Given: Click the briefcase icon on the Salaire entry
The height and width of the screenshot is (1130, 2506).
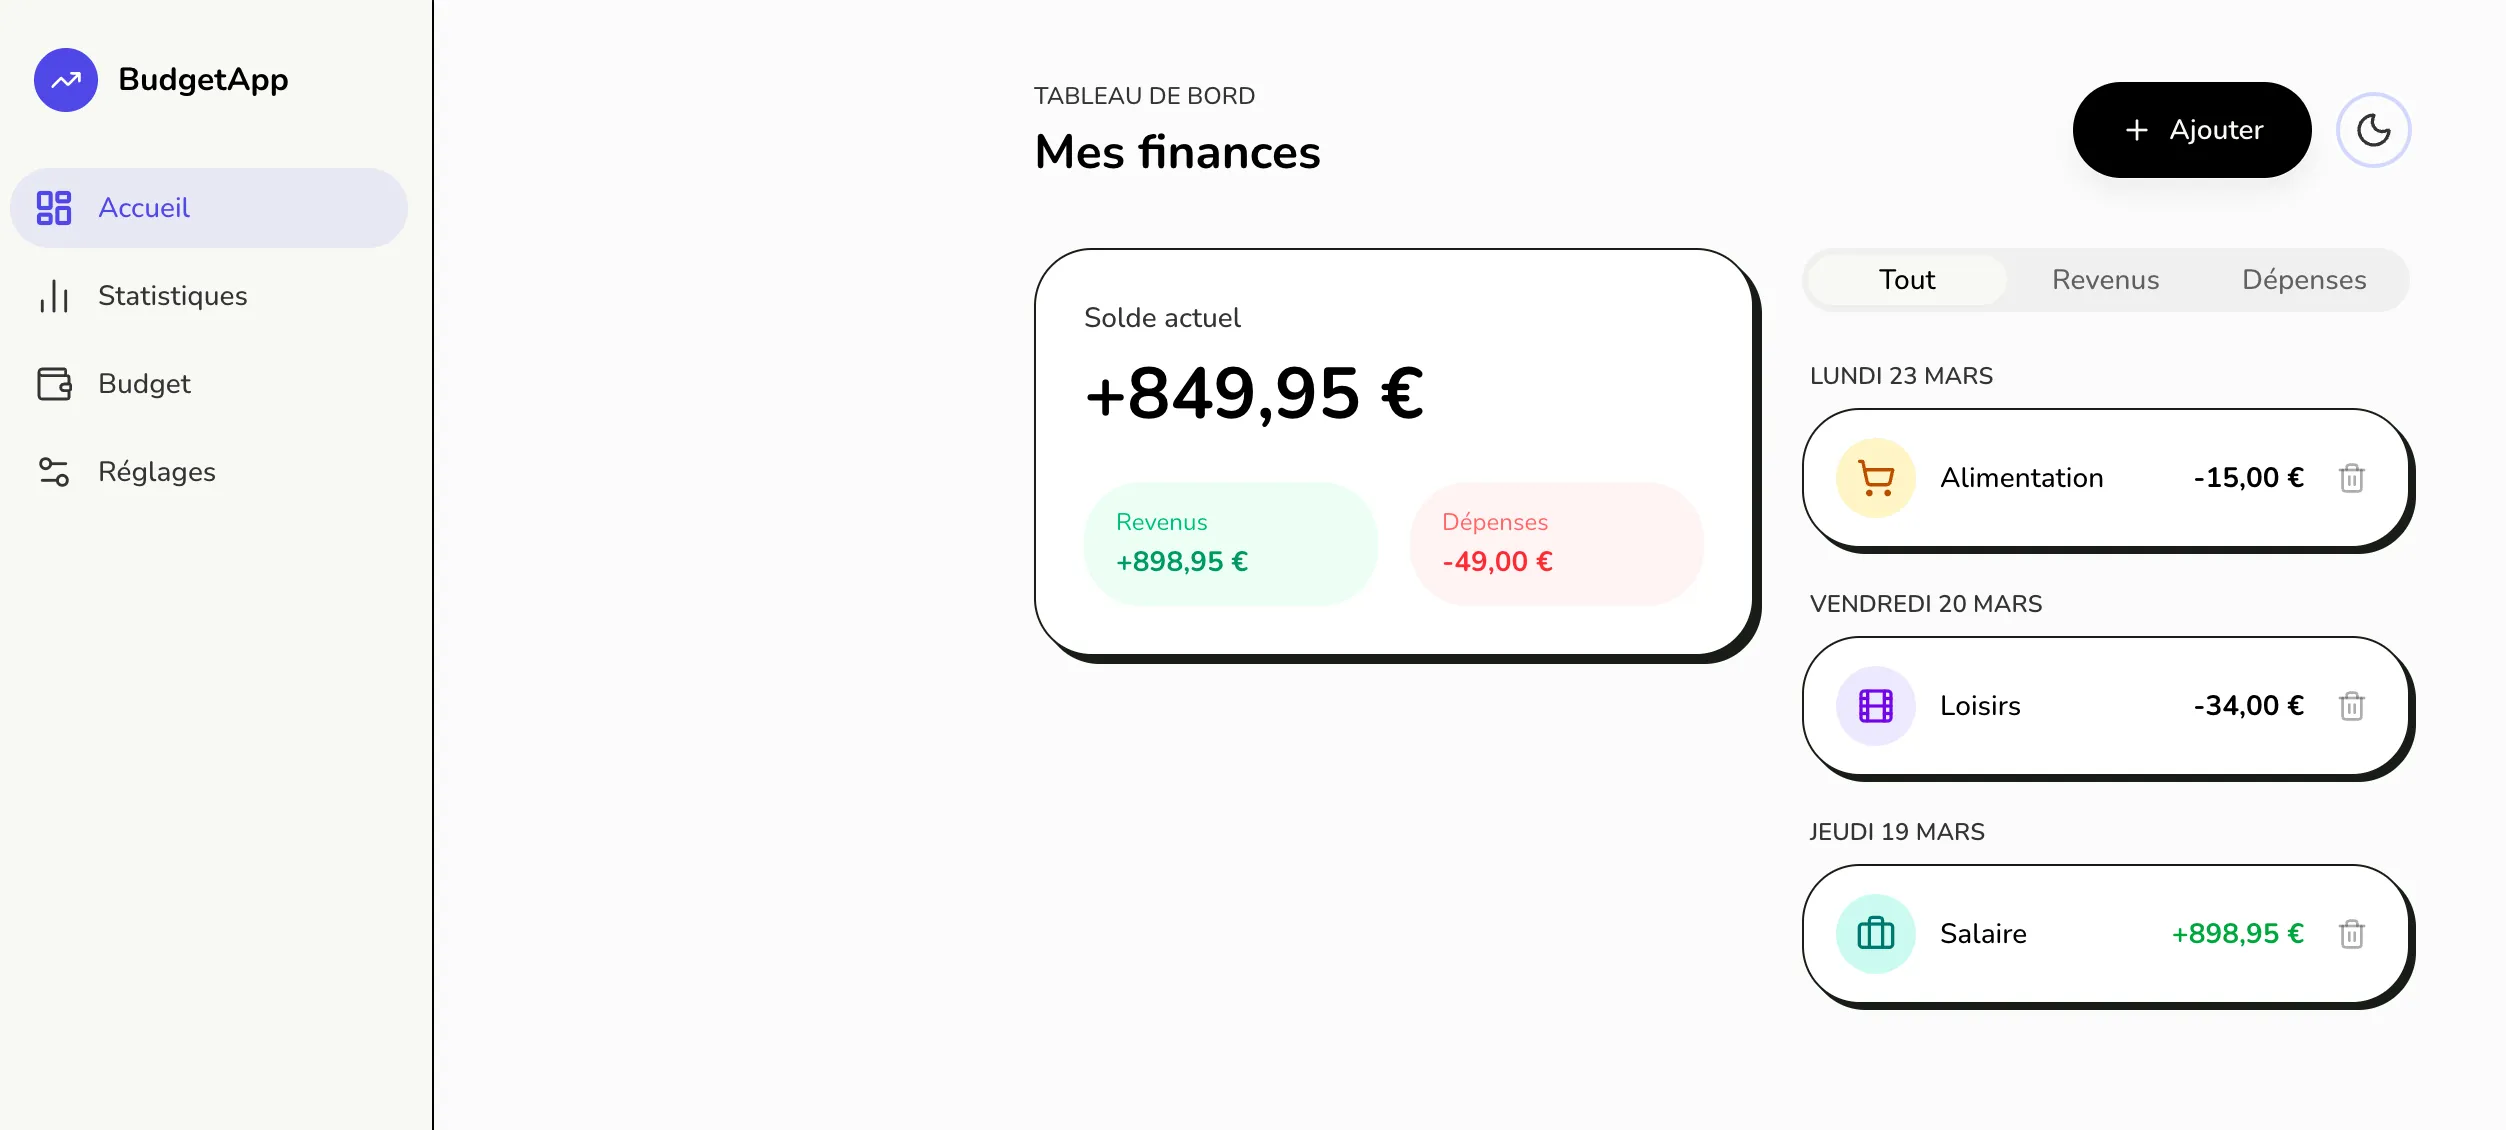Looking at the screenshot, I should (x=1875, y=933).
